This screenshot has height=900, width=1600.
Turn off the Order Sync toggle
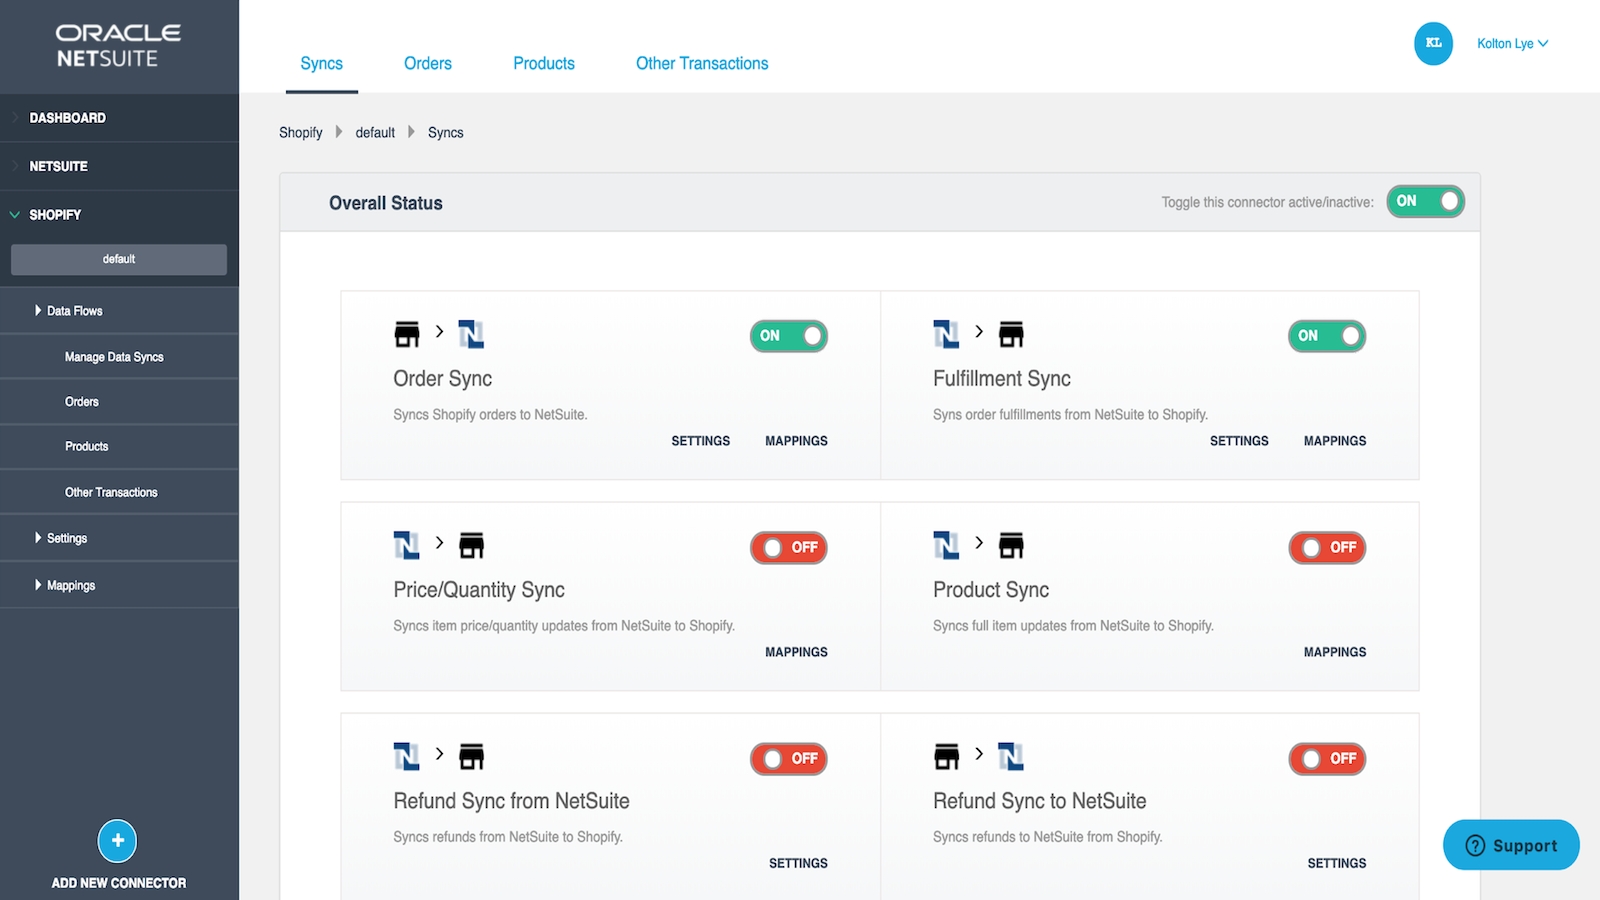pyautogui.click(x=788, y=336)
